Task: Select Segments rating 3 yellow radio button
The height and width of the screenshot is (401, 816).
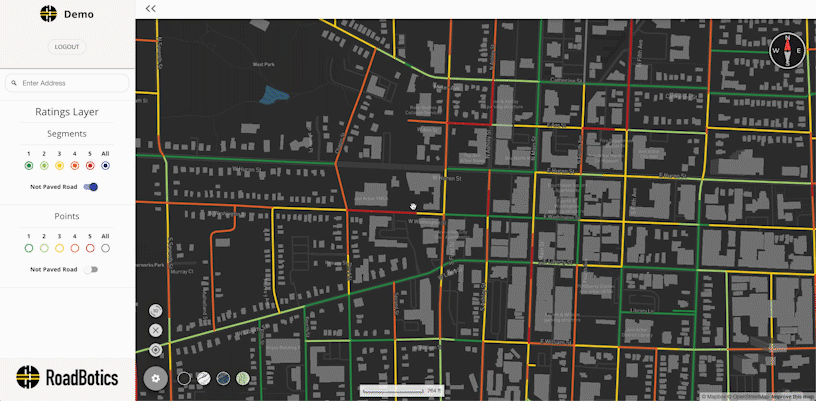Action: (x=59, y=165)
